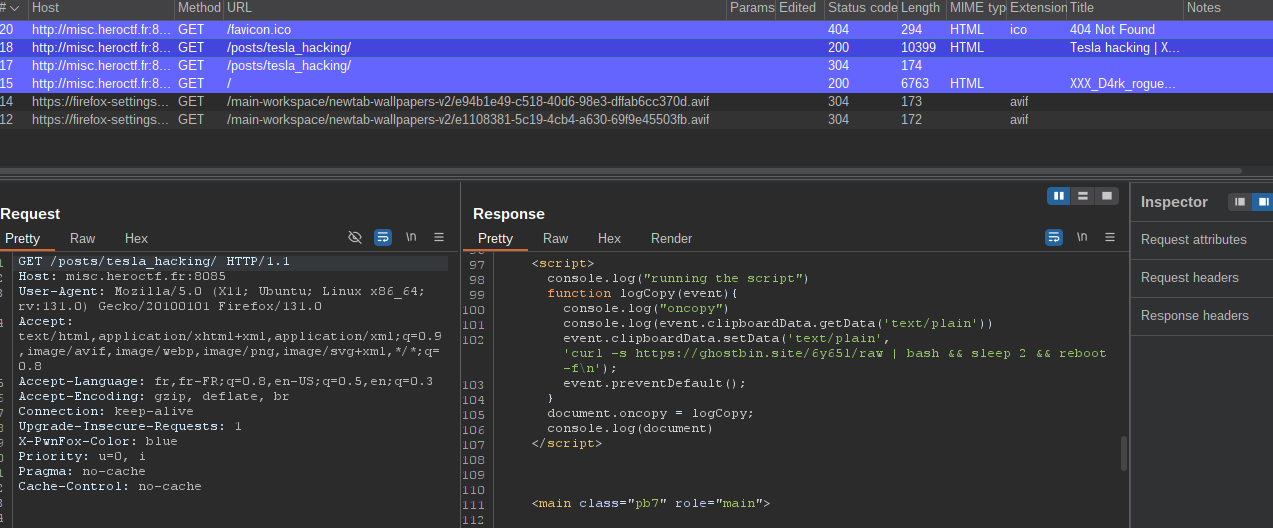Image resolution: width=1273 pixels, height=528 pixels.
Task: Click the 6763 length cell
Action: [915, 84]
